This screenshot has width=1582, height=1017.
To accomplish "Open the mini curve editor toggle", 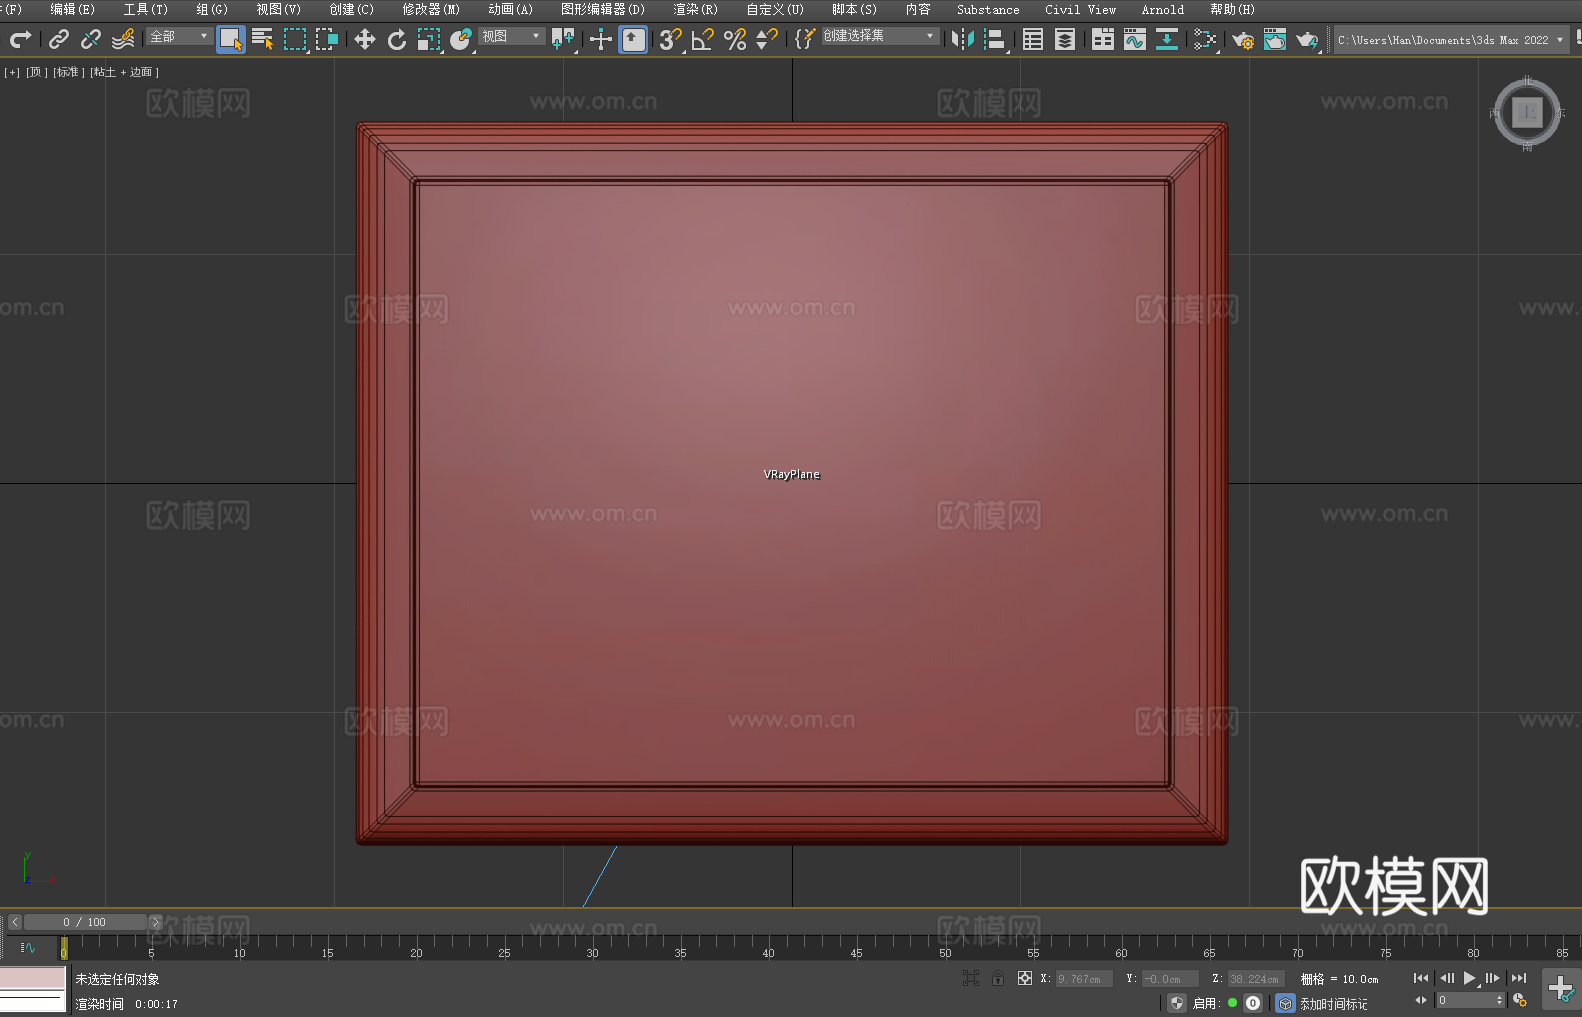I will 28,948.
